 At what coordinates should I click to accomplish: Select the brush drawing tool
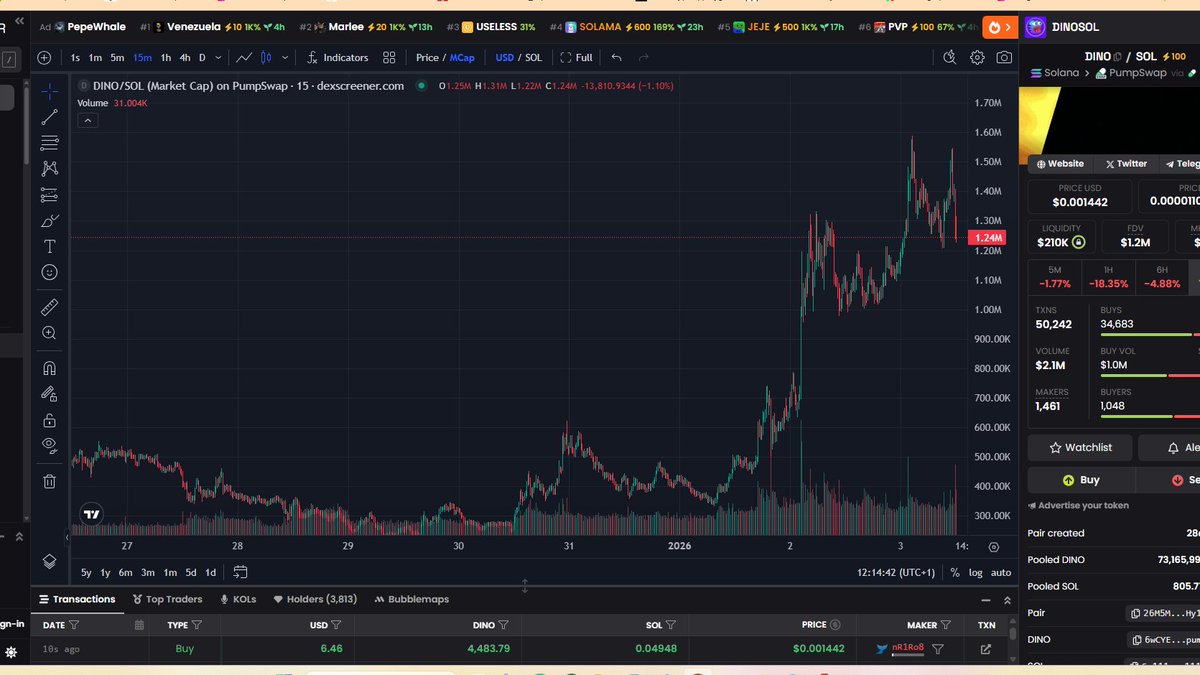[x=49, y=221]
